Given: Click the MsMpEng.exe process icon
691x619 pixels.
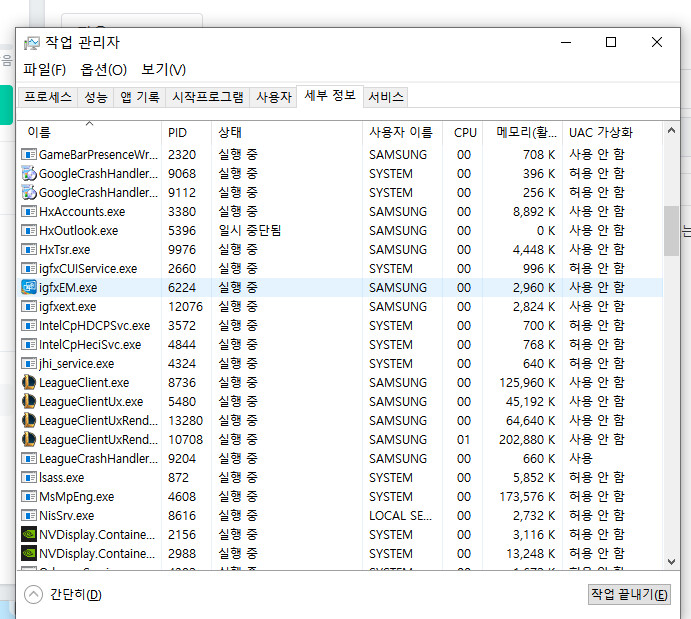Looking at the screenshot, I should click(x=29, y=497).
